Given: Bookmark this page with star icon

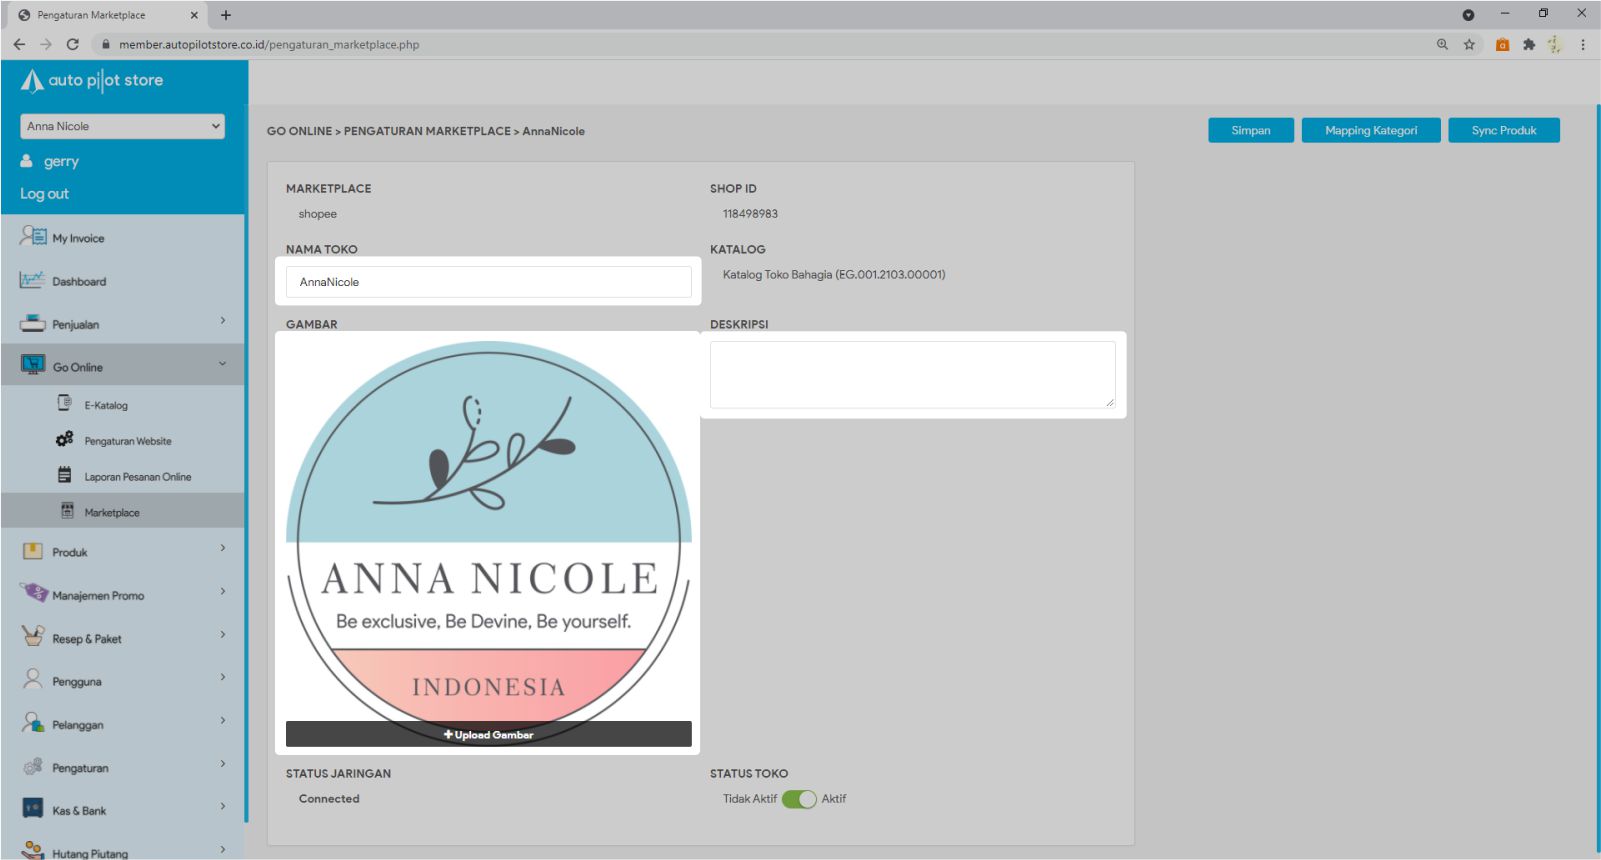Looking at the screenshot, I should (1469, 44).
